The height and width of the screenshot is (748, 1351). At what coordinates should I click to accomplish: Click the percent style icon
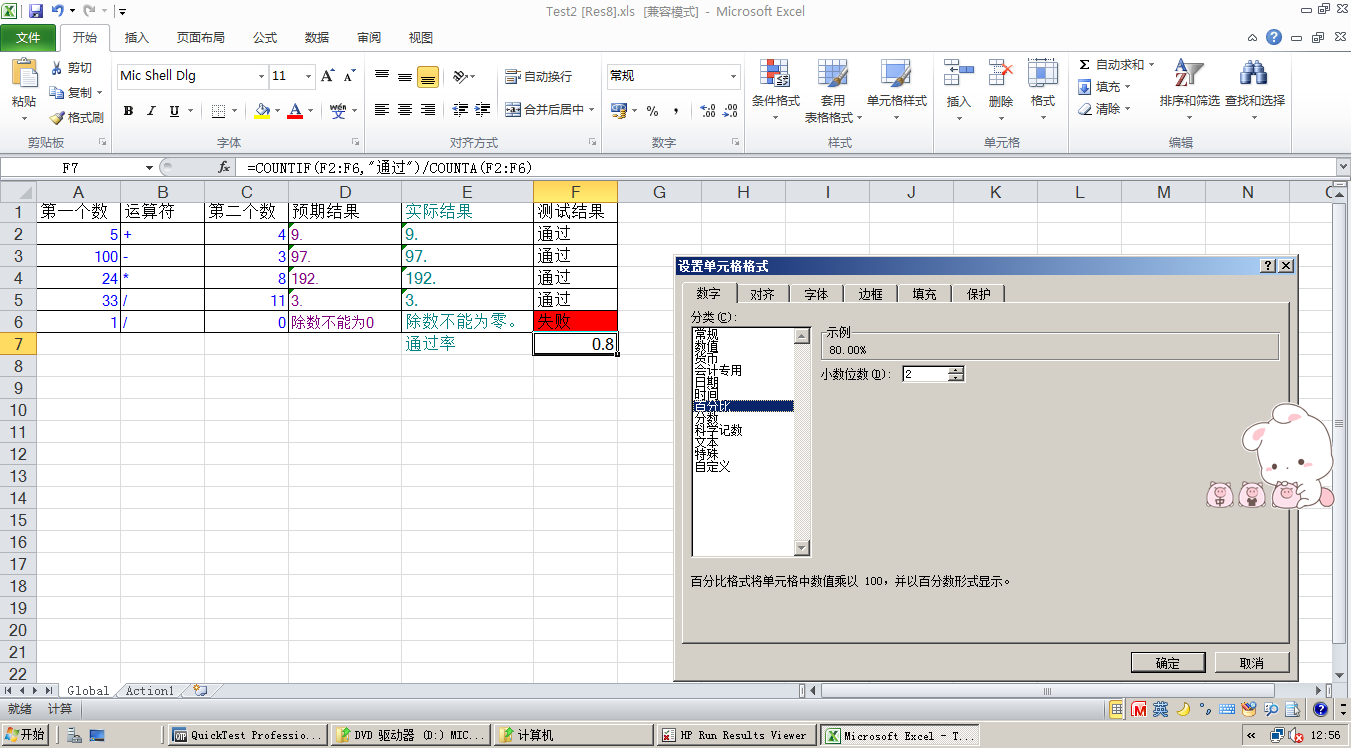click(x=652, y=110)
